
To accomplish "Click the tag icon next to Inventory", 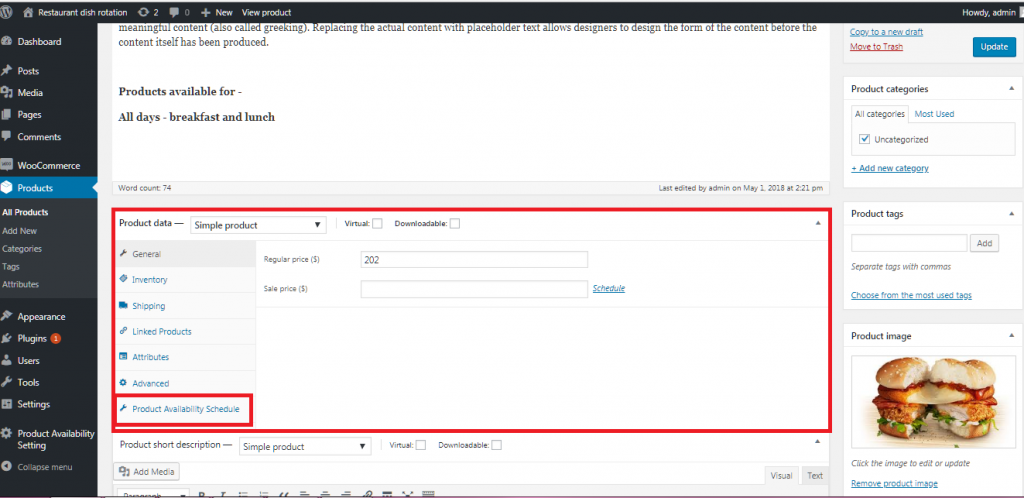I will coord(123,279).
